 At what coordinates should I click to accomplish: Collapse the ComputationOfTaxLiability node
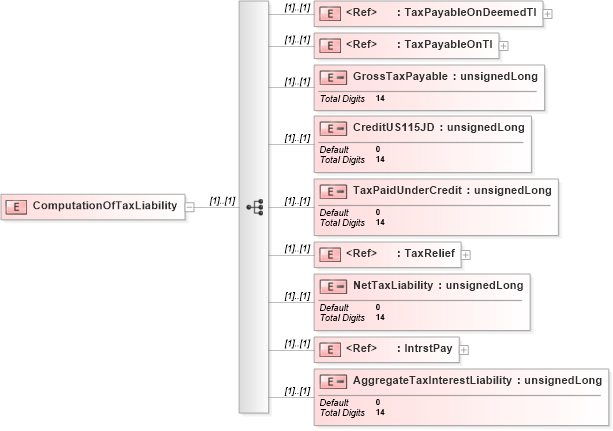(x=190, y=207)
